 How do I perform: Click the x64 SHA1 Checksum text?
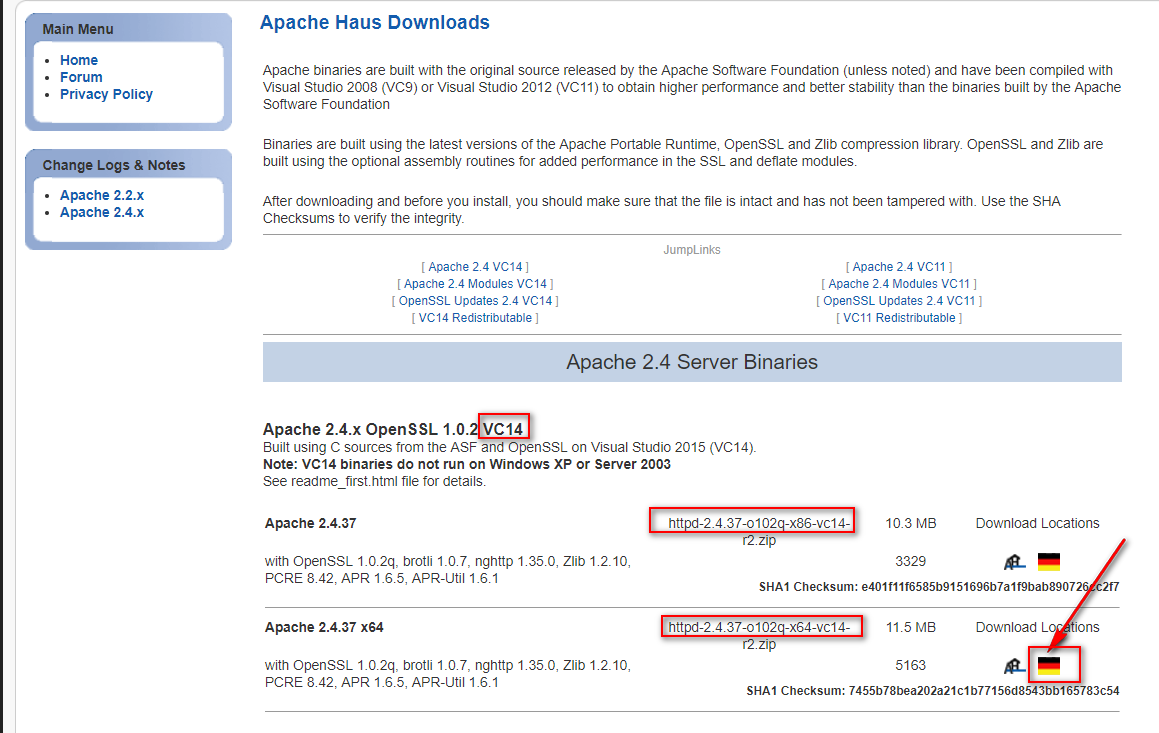tap(933, 691)
